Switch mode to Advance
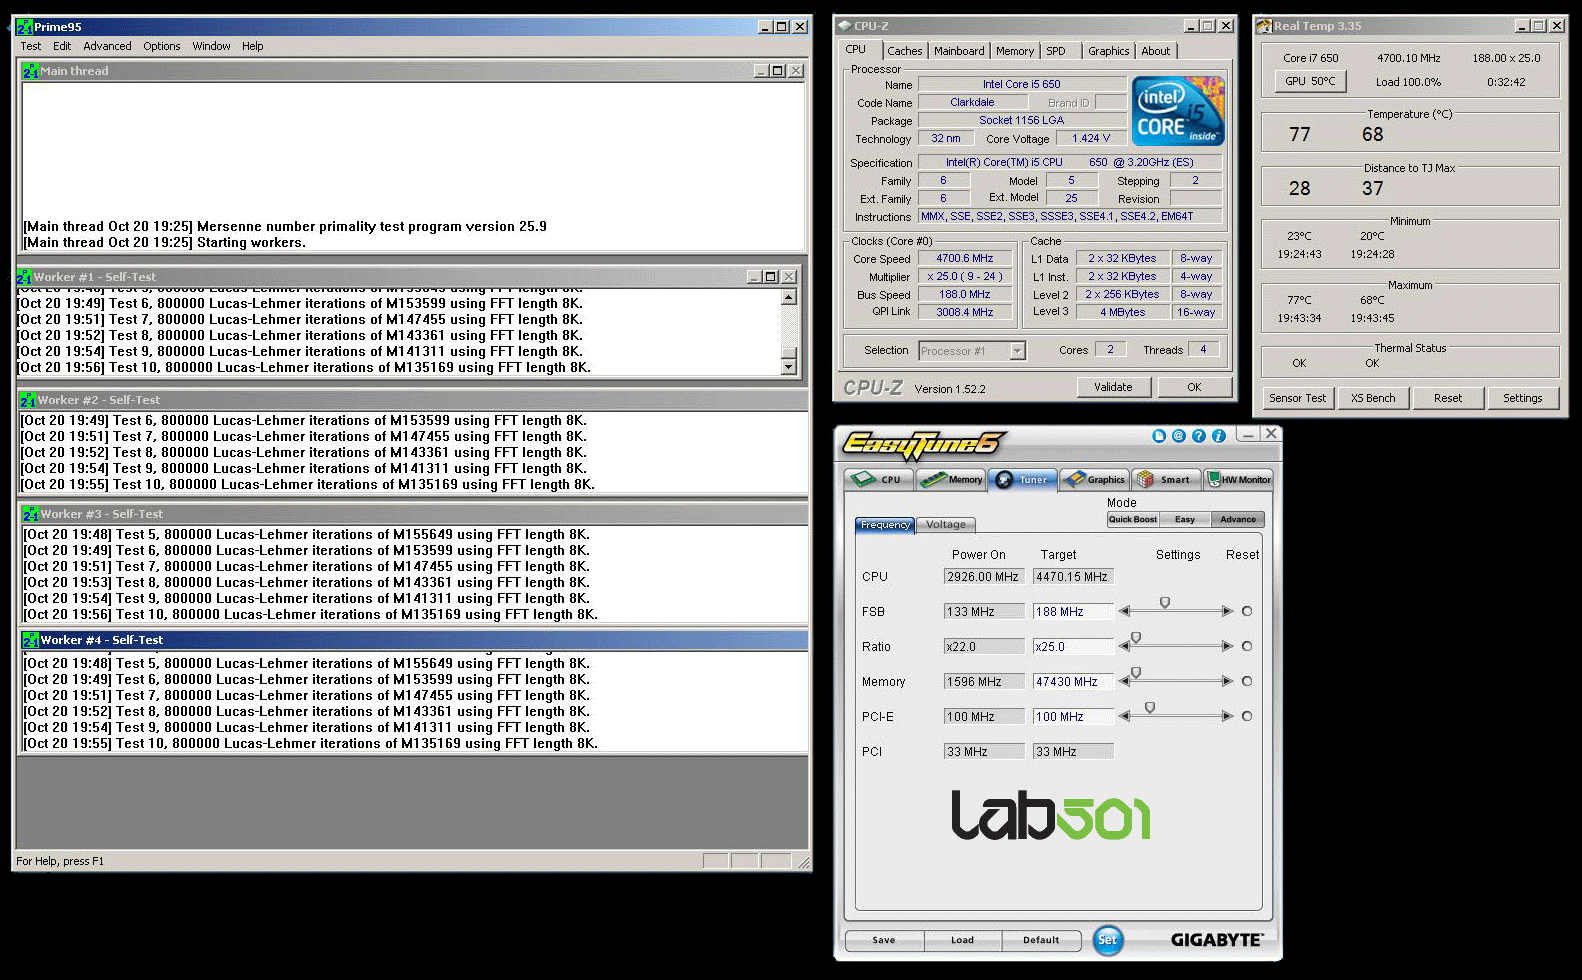The width and height of the screenshot is (1582, 980). coord(1238,519)
